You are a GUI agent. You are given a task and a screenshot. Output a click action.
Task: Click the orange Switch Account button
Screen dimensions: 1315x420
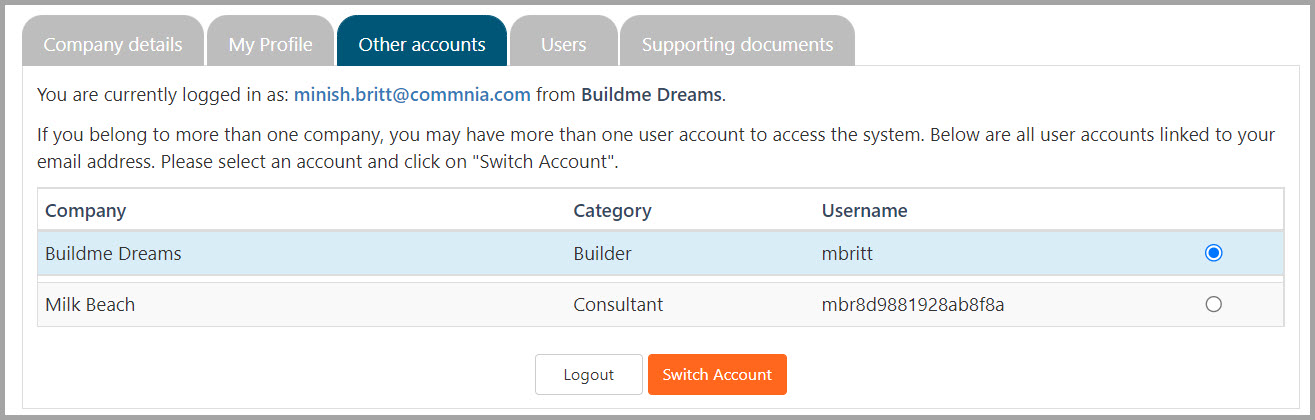pyautogui.click(x=717, y=375)
